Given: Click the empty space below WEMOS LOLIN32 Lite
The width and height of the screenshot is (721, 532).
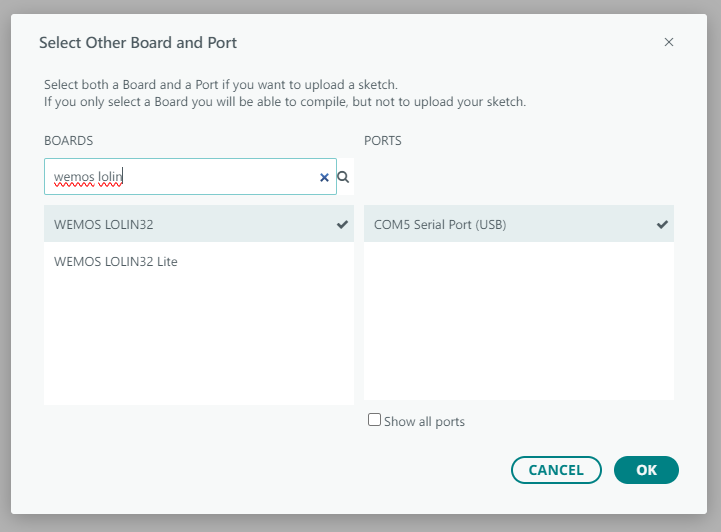Looking at the screenshot, I should pos(198,340).
